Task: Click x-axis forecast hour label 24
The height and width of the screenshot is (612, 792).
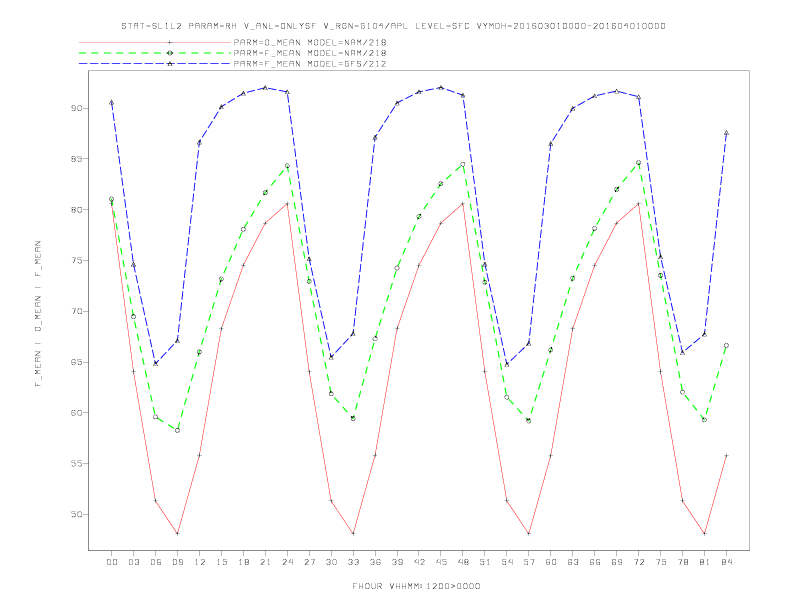Action: [287, 562]
